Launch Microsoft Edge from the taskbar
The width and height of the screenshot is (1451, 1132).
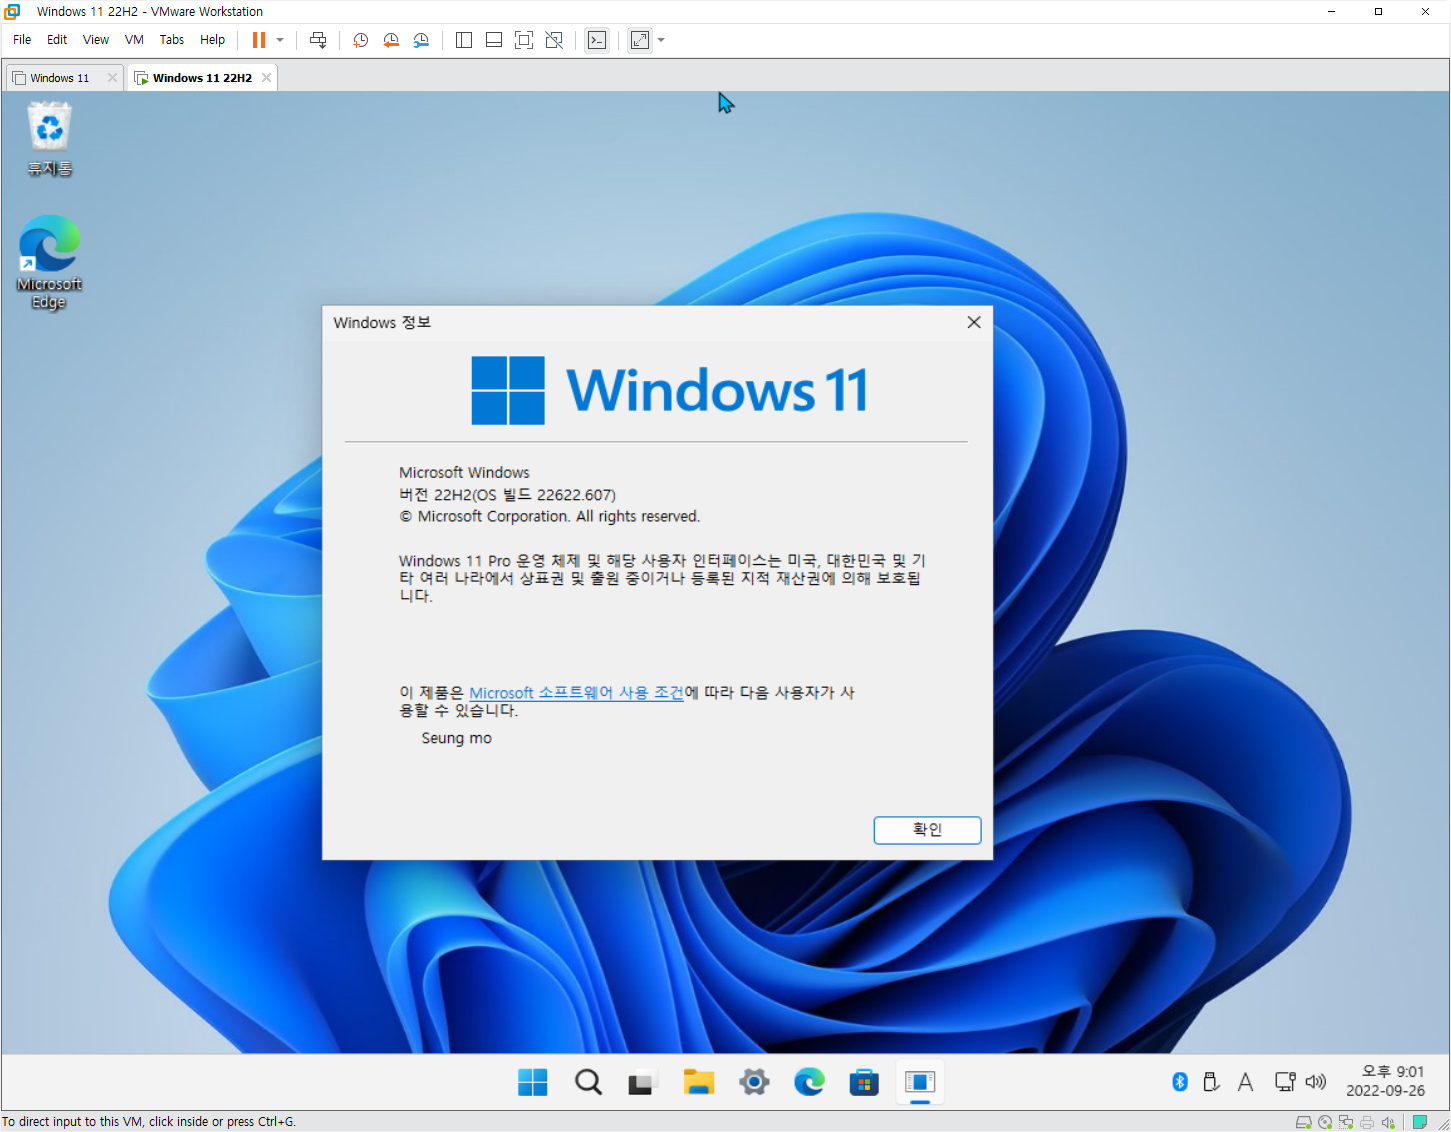point(809,1082)
